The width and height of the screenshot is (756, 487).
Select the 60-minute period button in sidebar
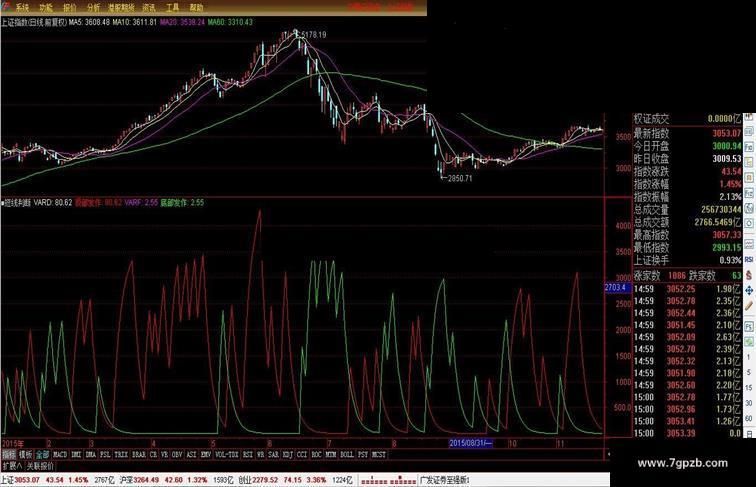pyautogui.click(x=749, y=419)
